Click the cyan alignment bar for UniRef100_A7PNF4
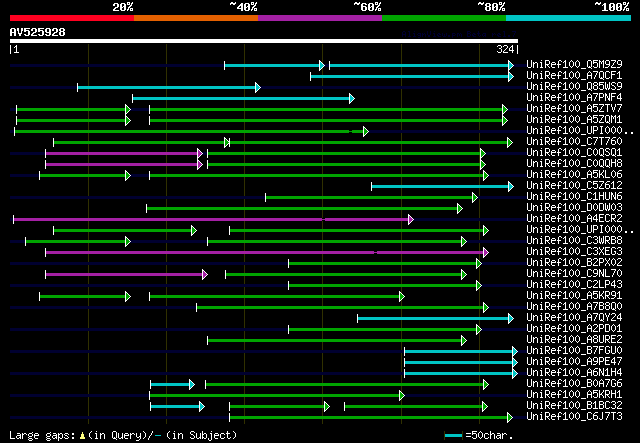 243,98
